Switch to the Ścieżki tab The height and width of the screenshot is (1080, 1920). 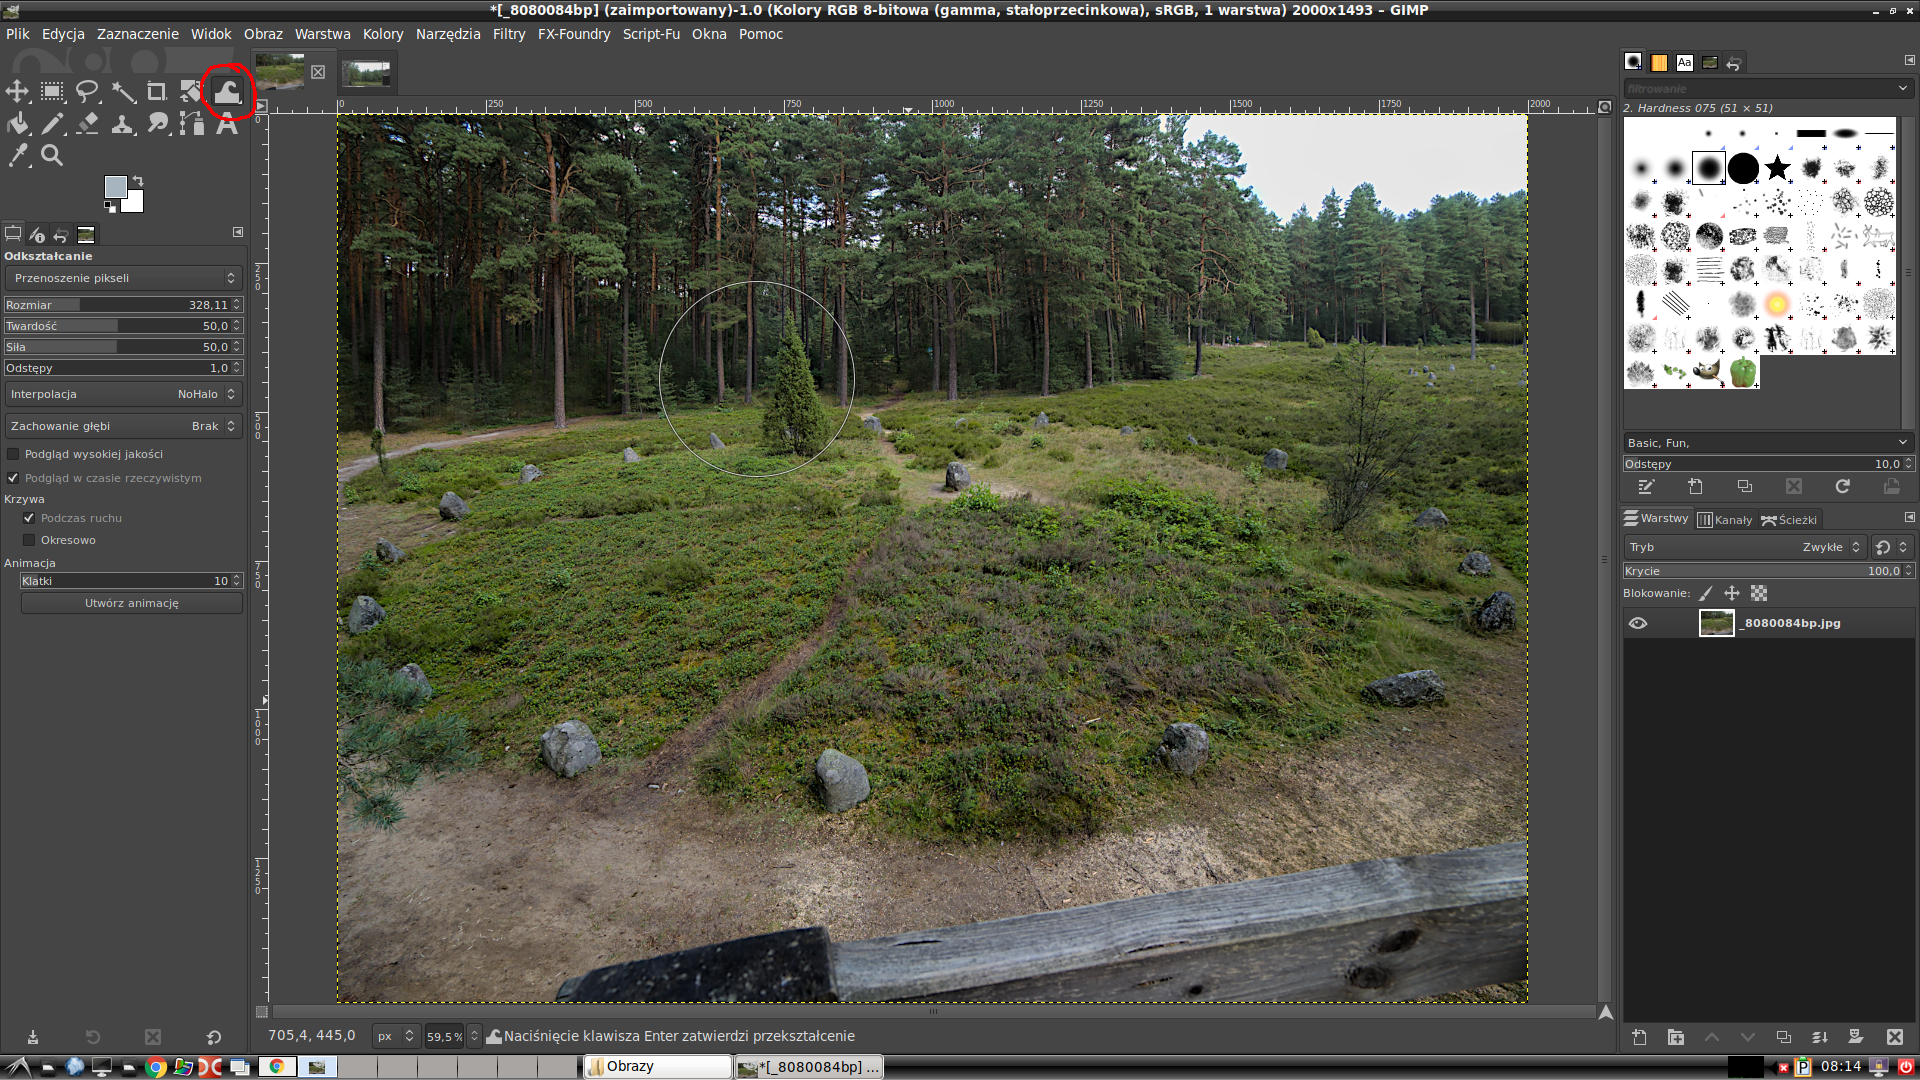coord(1789,520)
